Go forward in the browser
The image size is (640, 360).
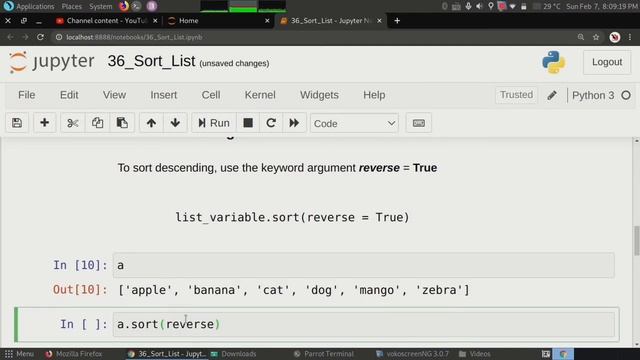tap(25, 37)
